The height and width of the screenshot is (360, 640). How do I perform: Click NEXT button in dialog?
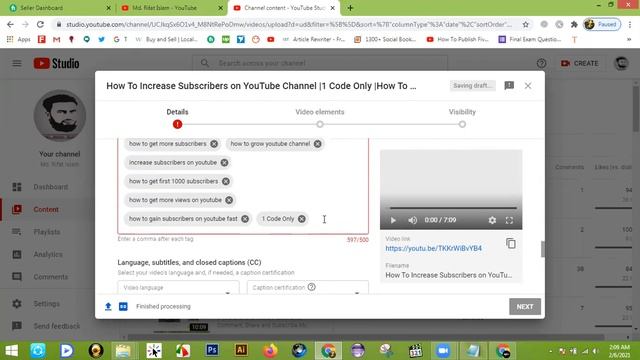pos(525,307)
